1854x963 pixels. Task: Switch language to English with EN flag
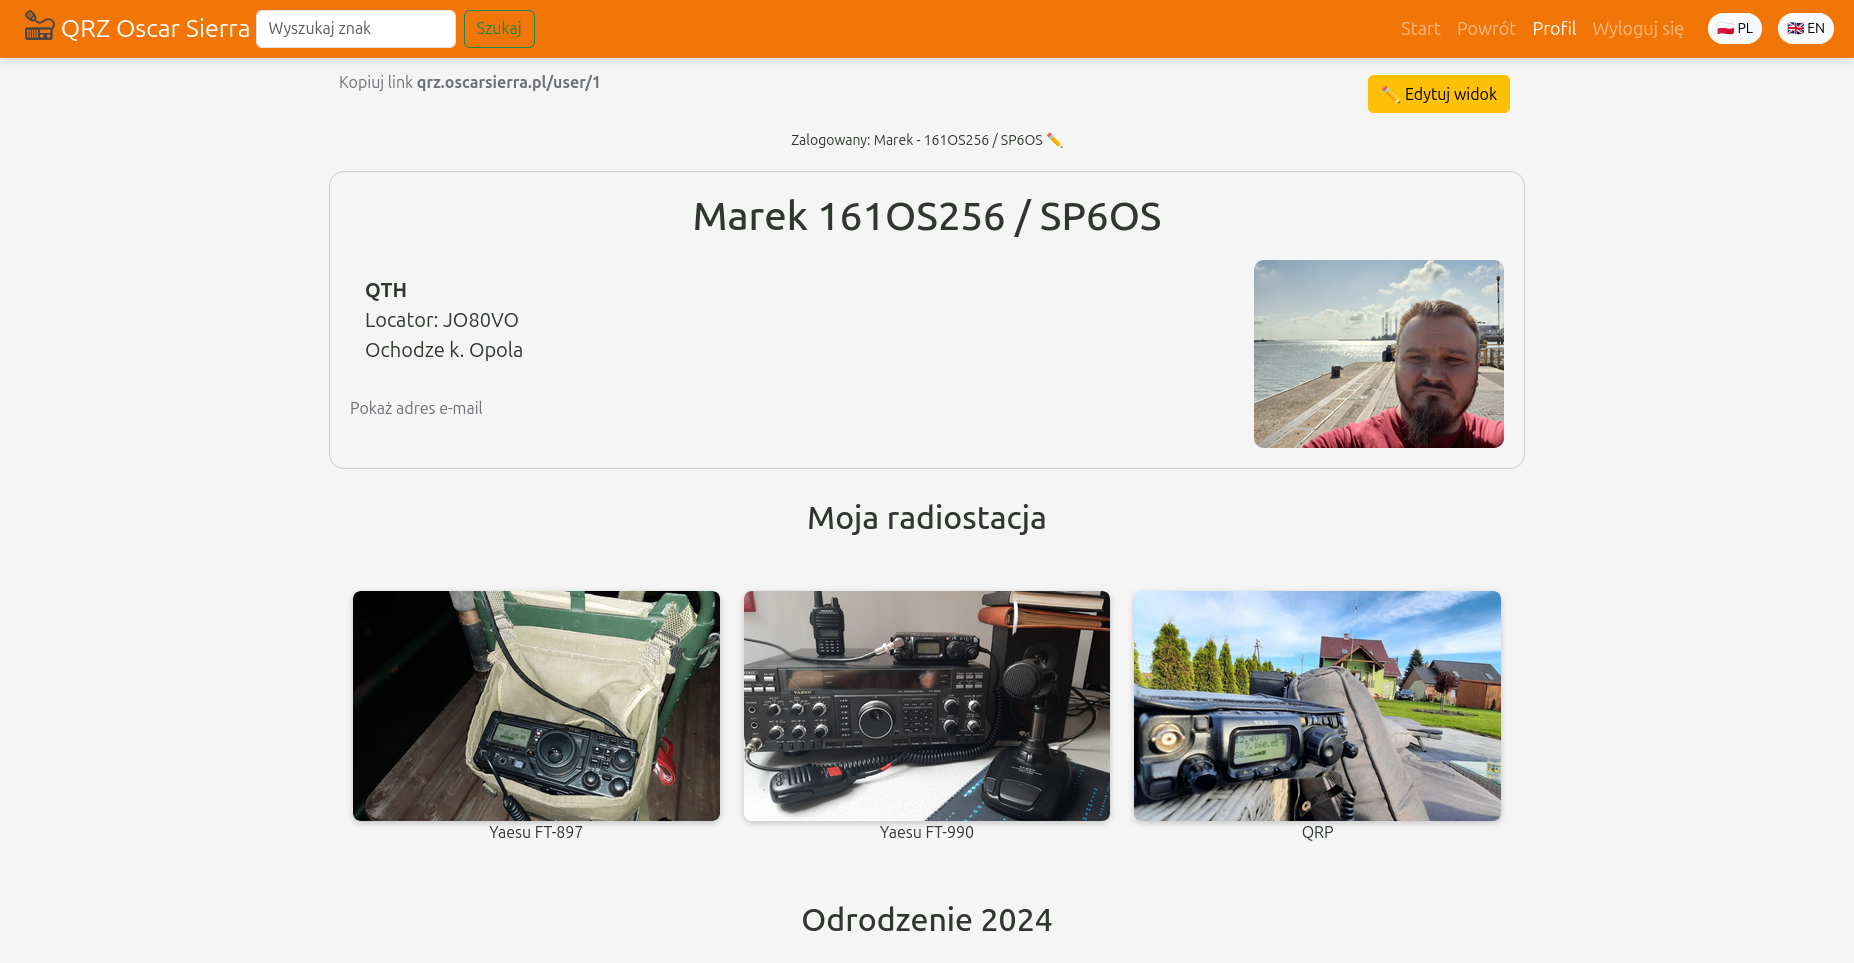click(1805, 28)
